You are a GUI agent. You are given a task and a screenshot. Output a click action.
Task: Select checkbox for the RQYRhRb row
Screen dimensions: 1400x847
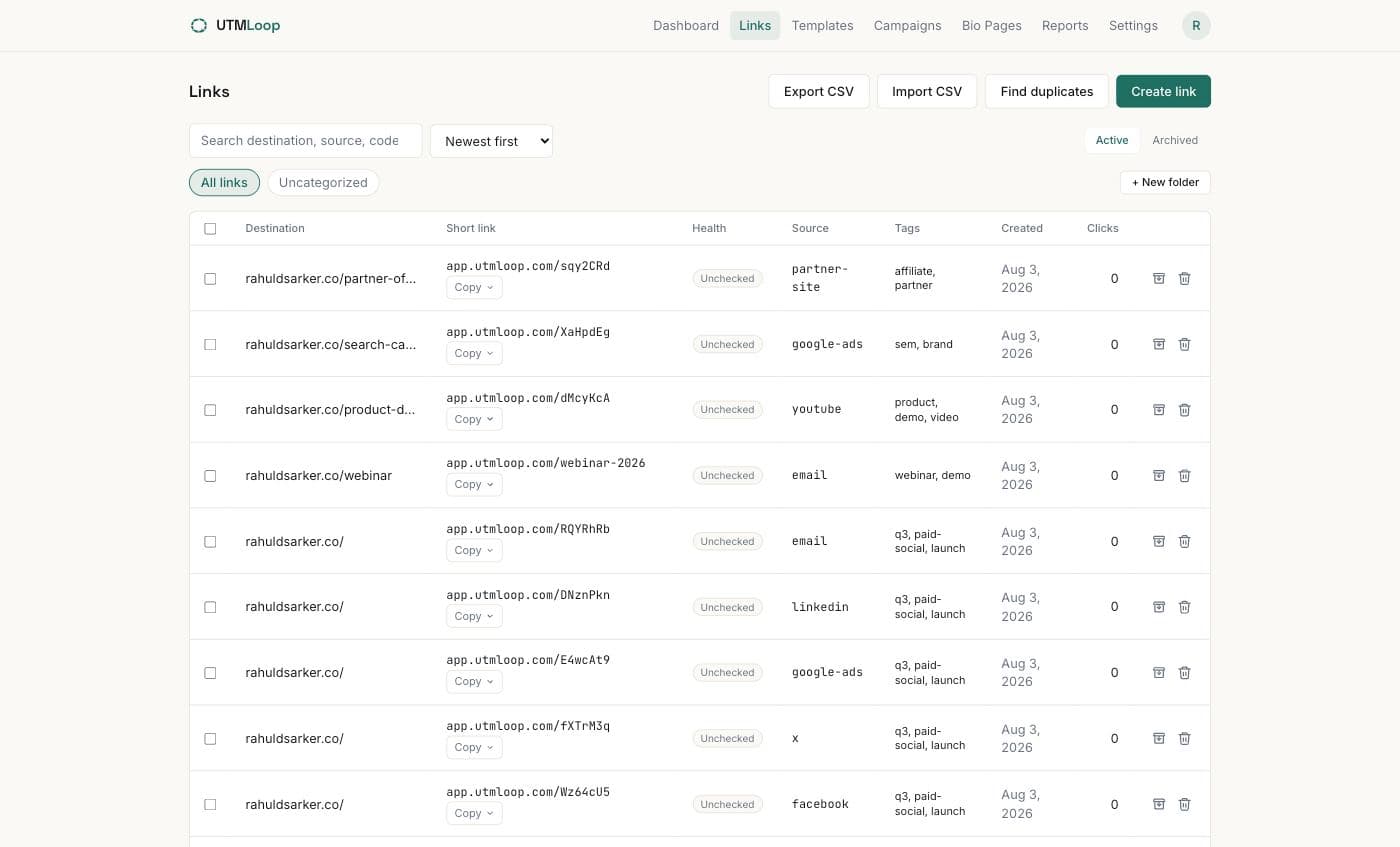tap(210, 541)
